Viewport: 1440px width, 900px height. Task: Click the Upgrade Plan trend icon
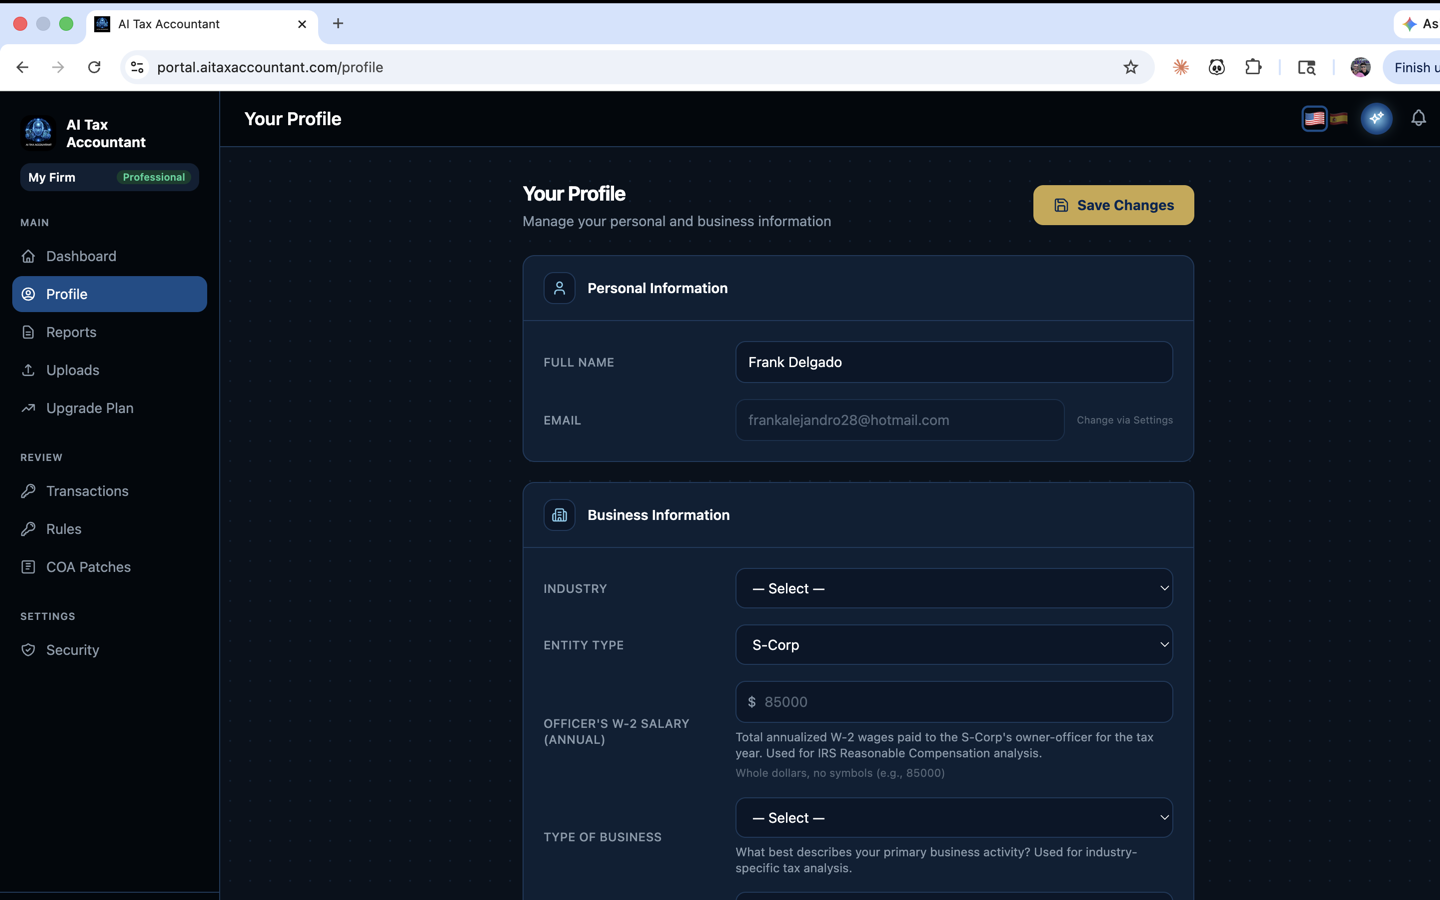tap(28, 408)
